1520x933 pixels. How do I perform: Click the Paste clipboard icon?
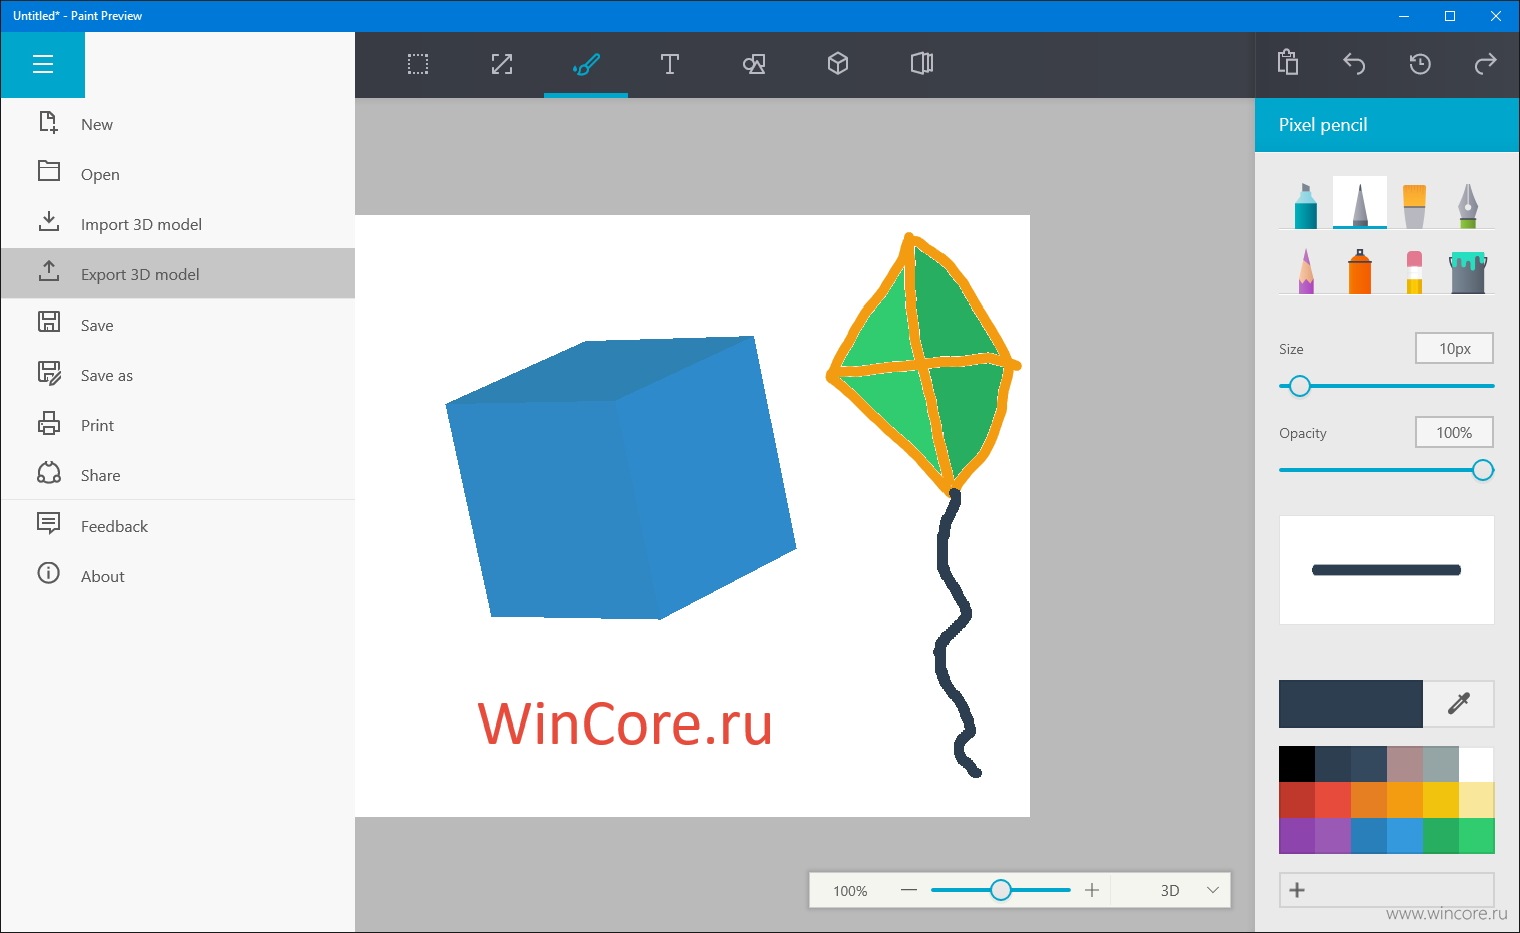click(1288, 63)
